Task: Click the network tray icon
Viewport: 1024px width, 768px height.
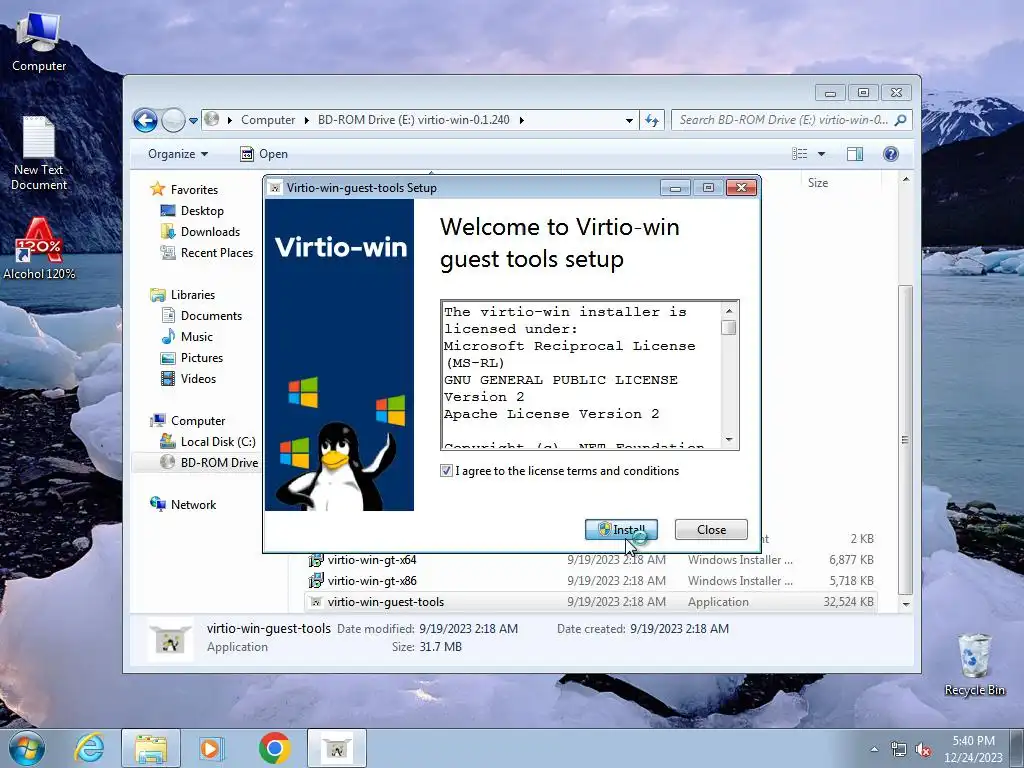Action: 899,750
